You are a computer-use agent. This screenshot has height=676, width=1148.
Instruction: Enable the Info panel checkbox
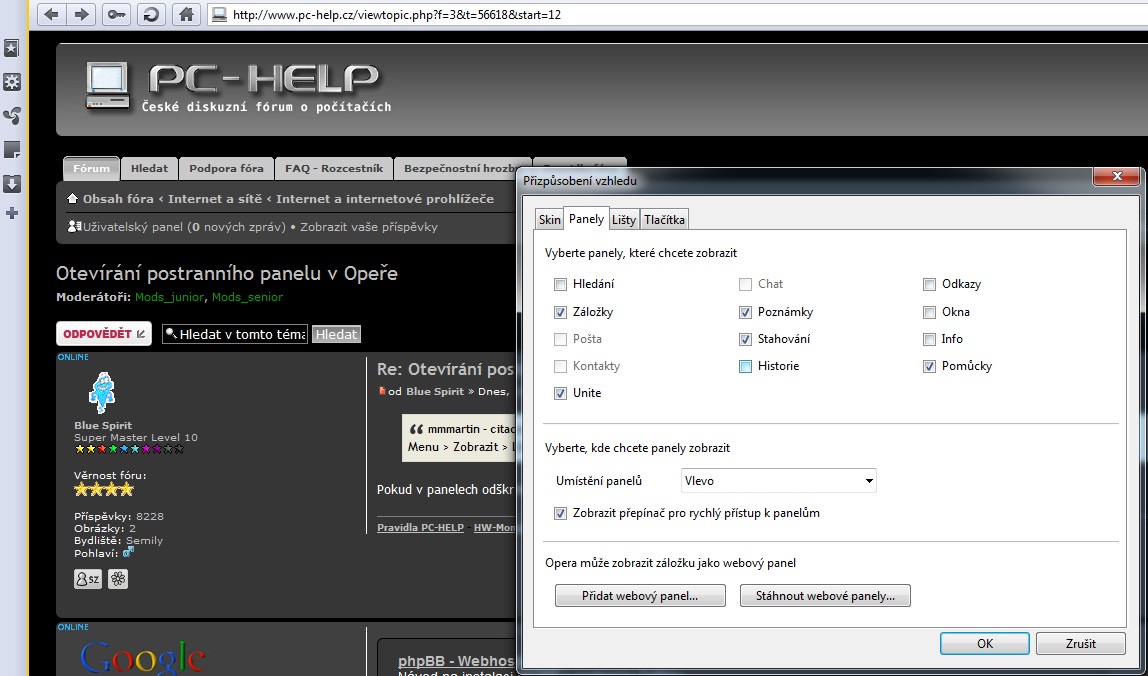[929, 339]
